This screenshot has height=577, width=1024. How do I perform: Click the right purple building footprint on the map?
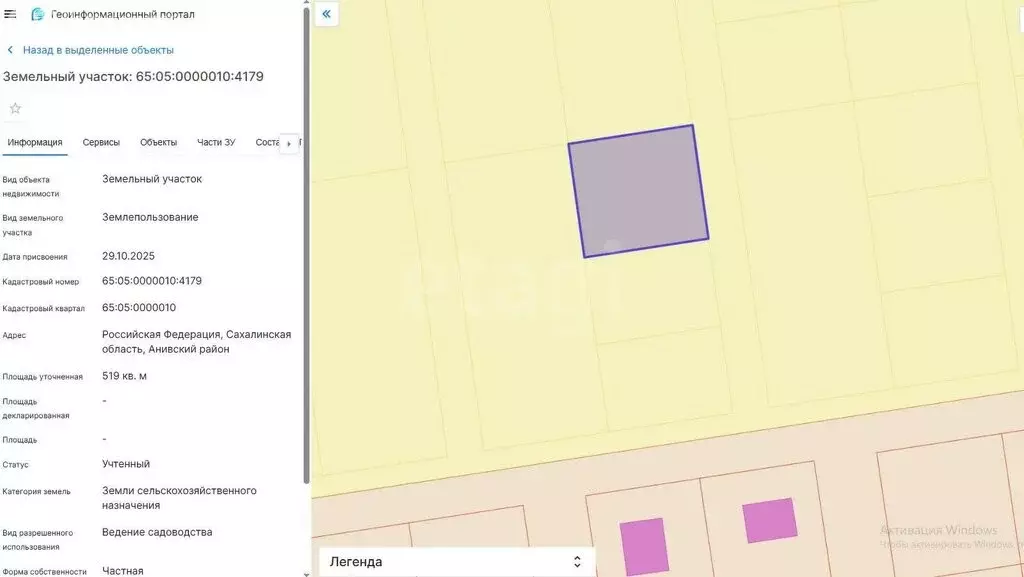(770, 520)
